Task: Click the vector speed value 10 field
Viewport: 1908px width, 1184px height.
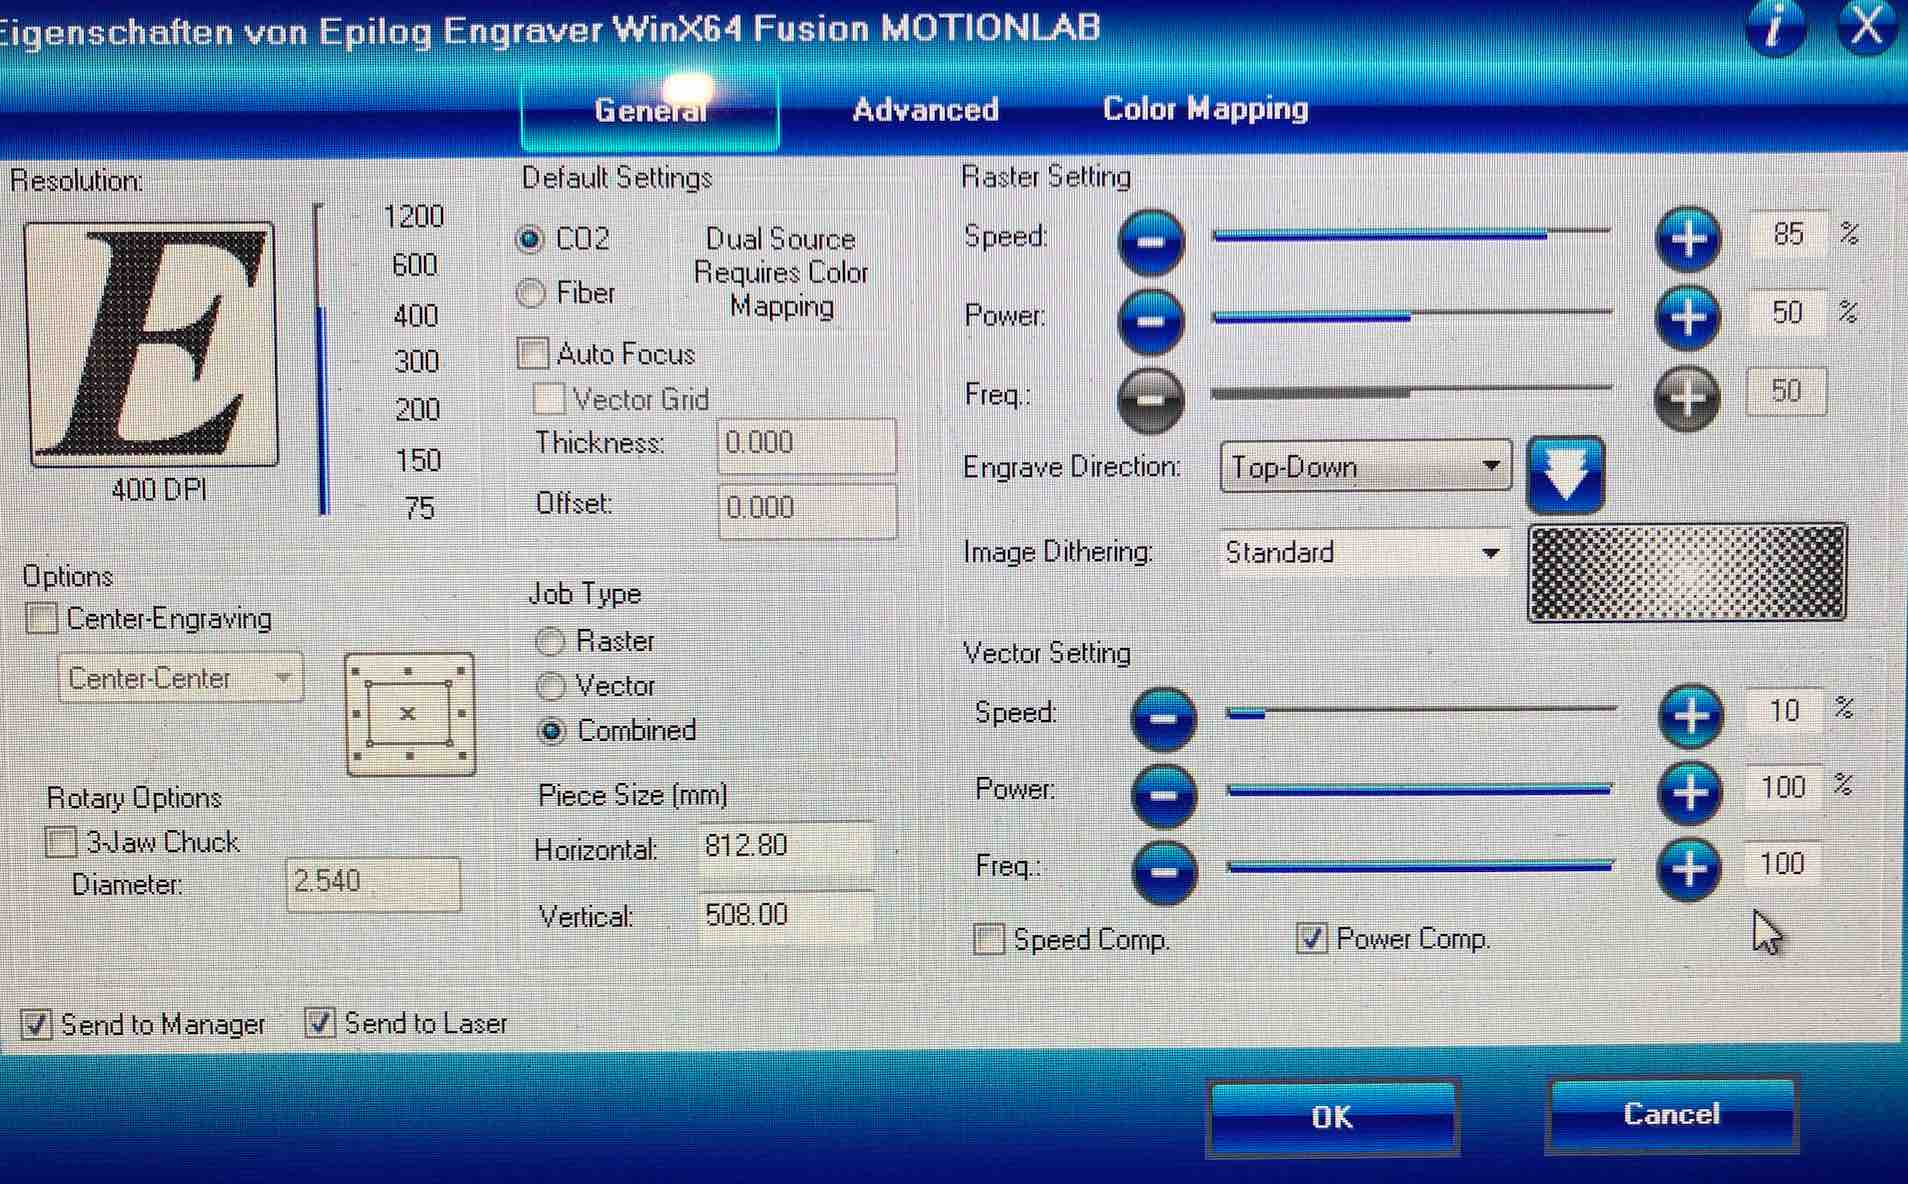Action: 1784,711
